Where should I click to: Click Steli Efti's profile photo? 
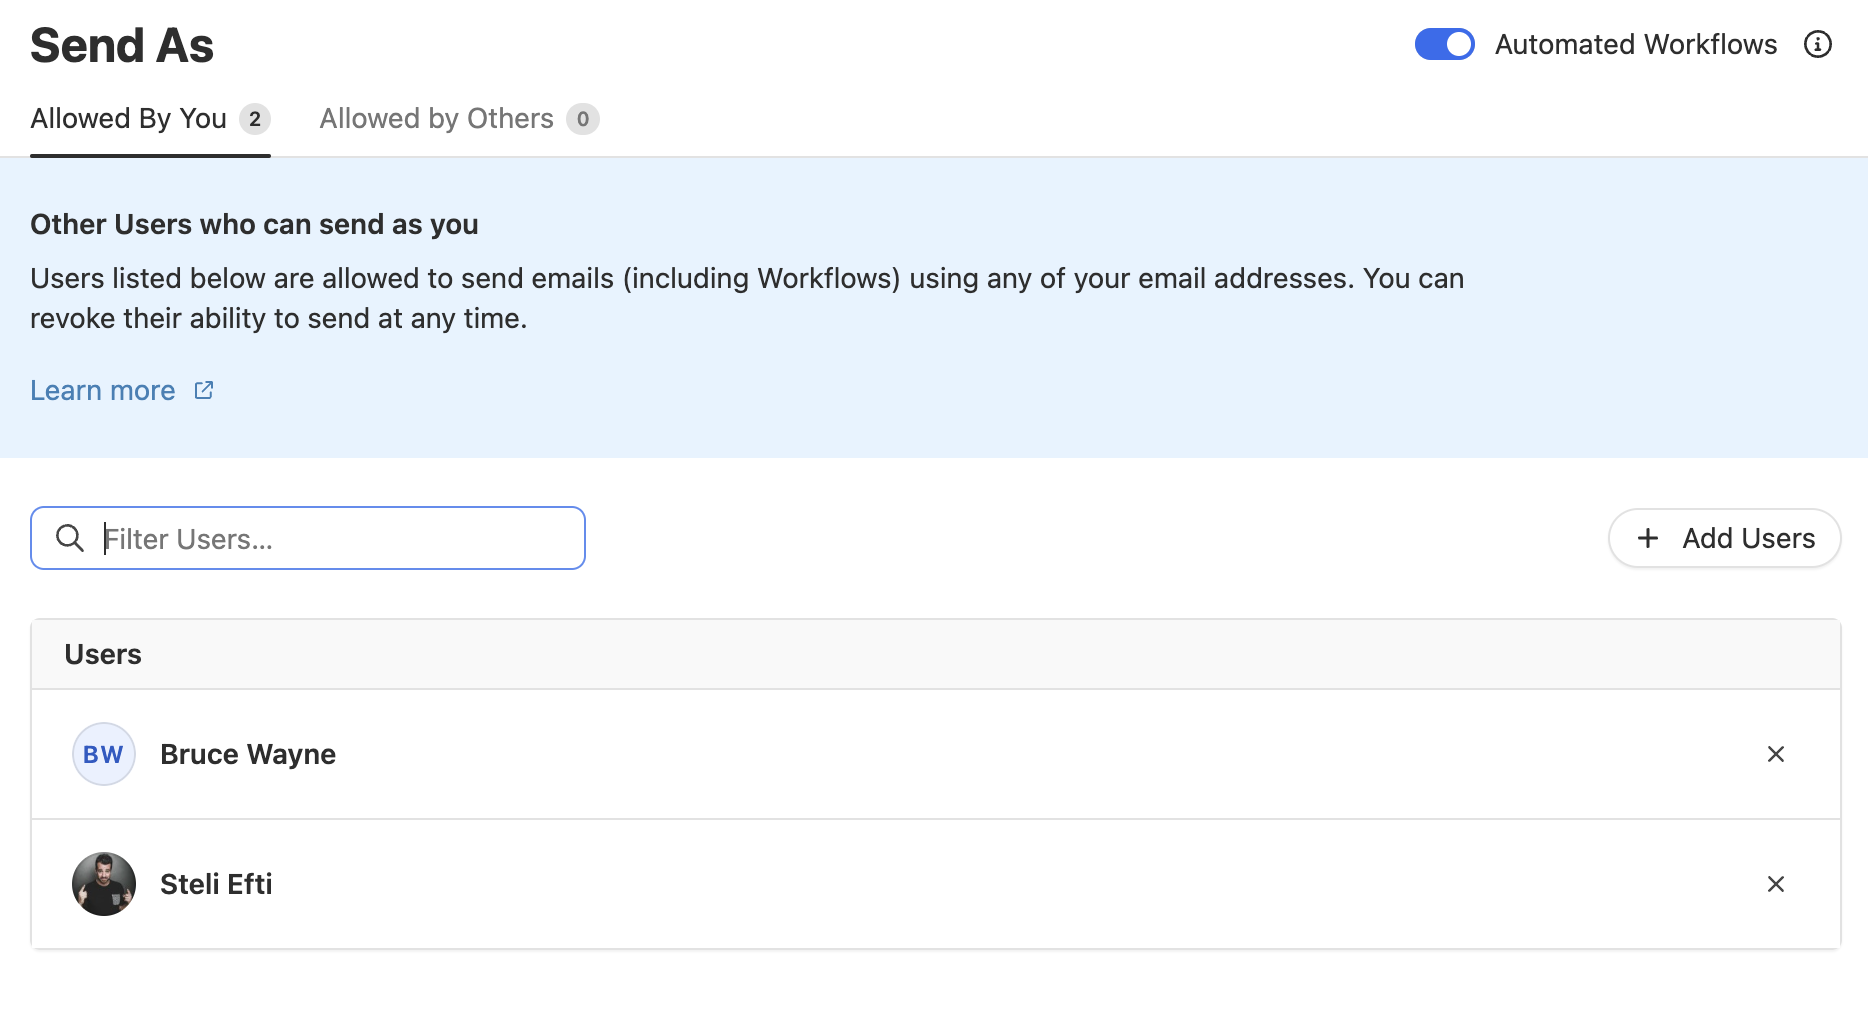point(104,884)
